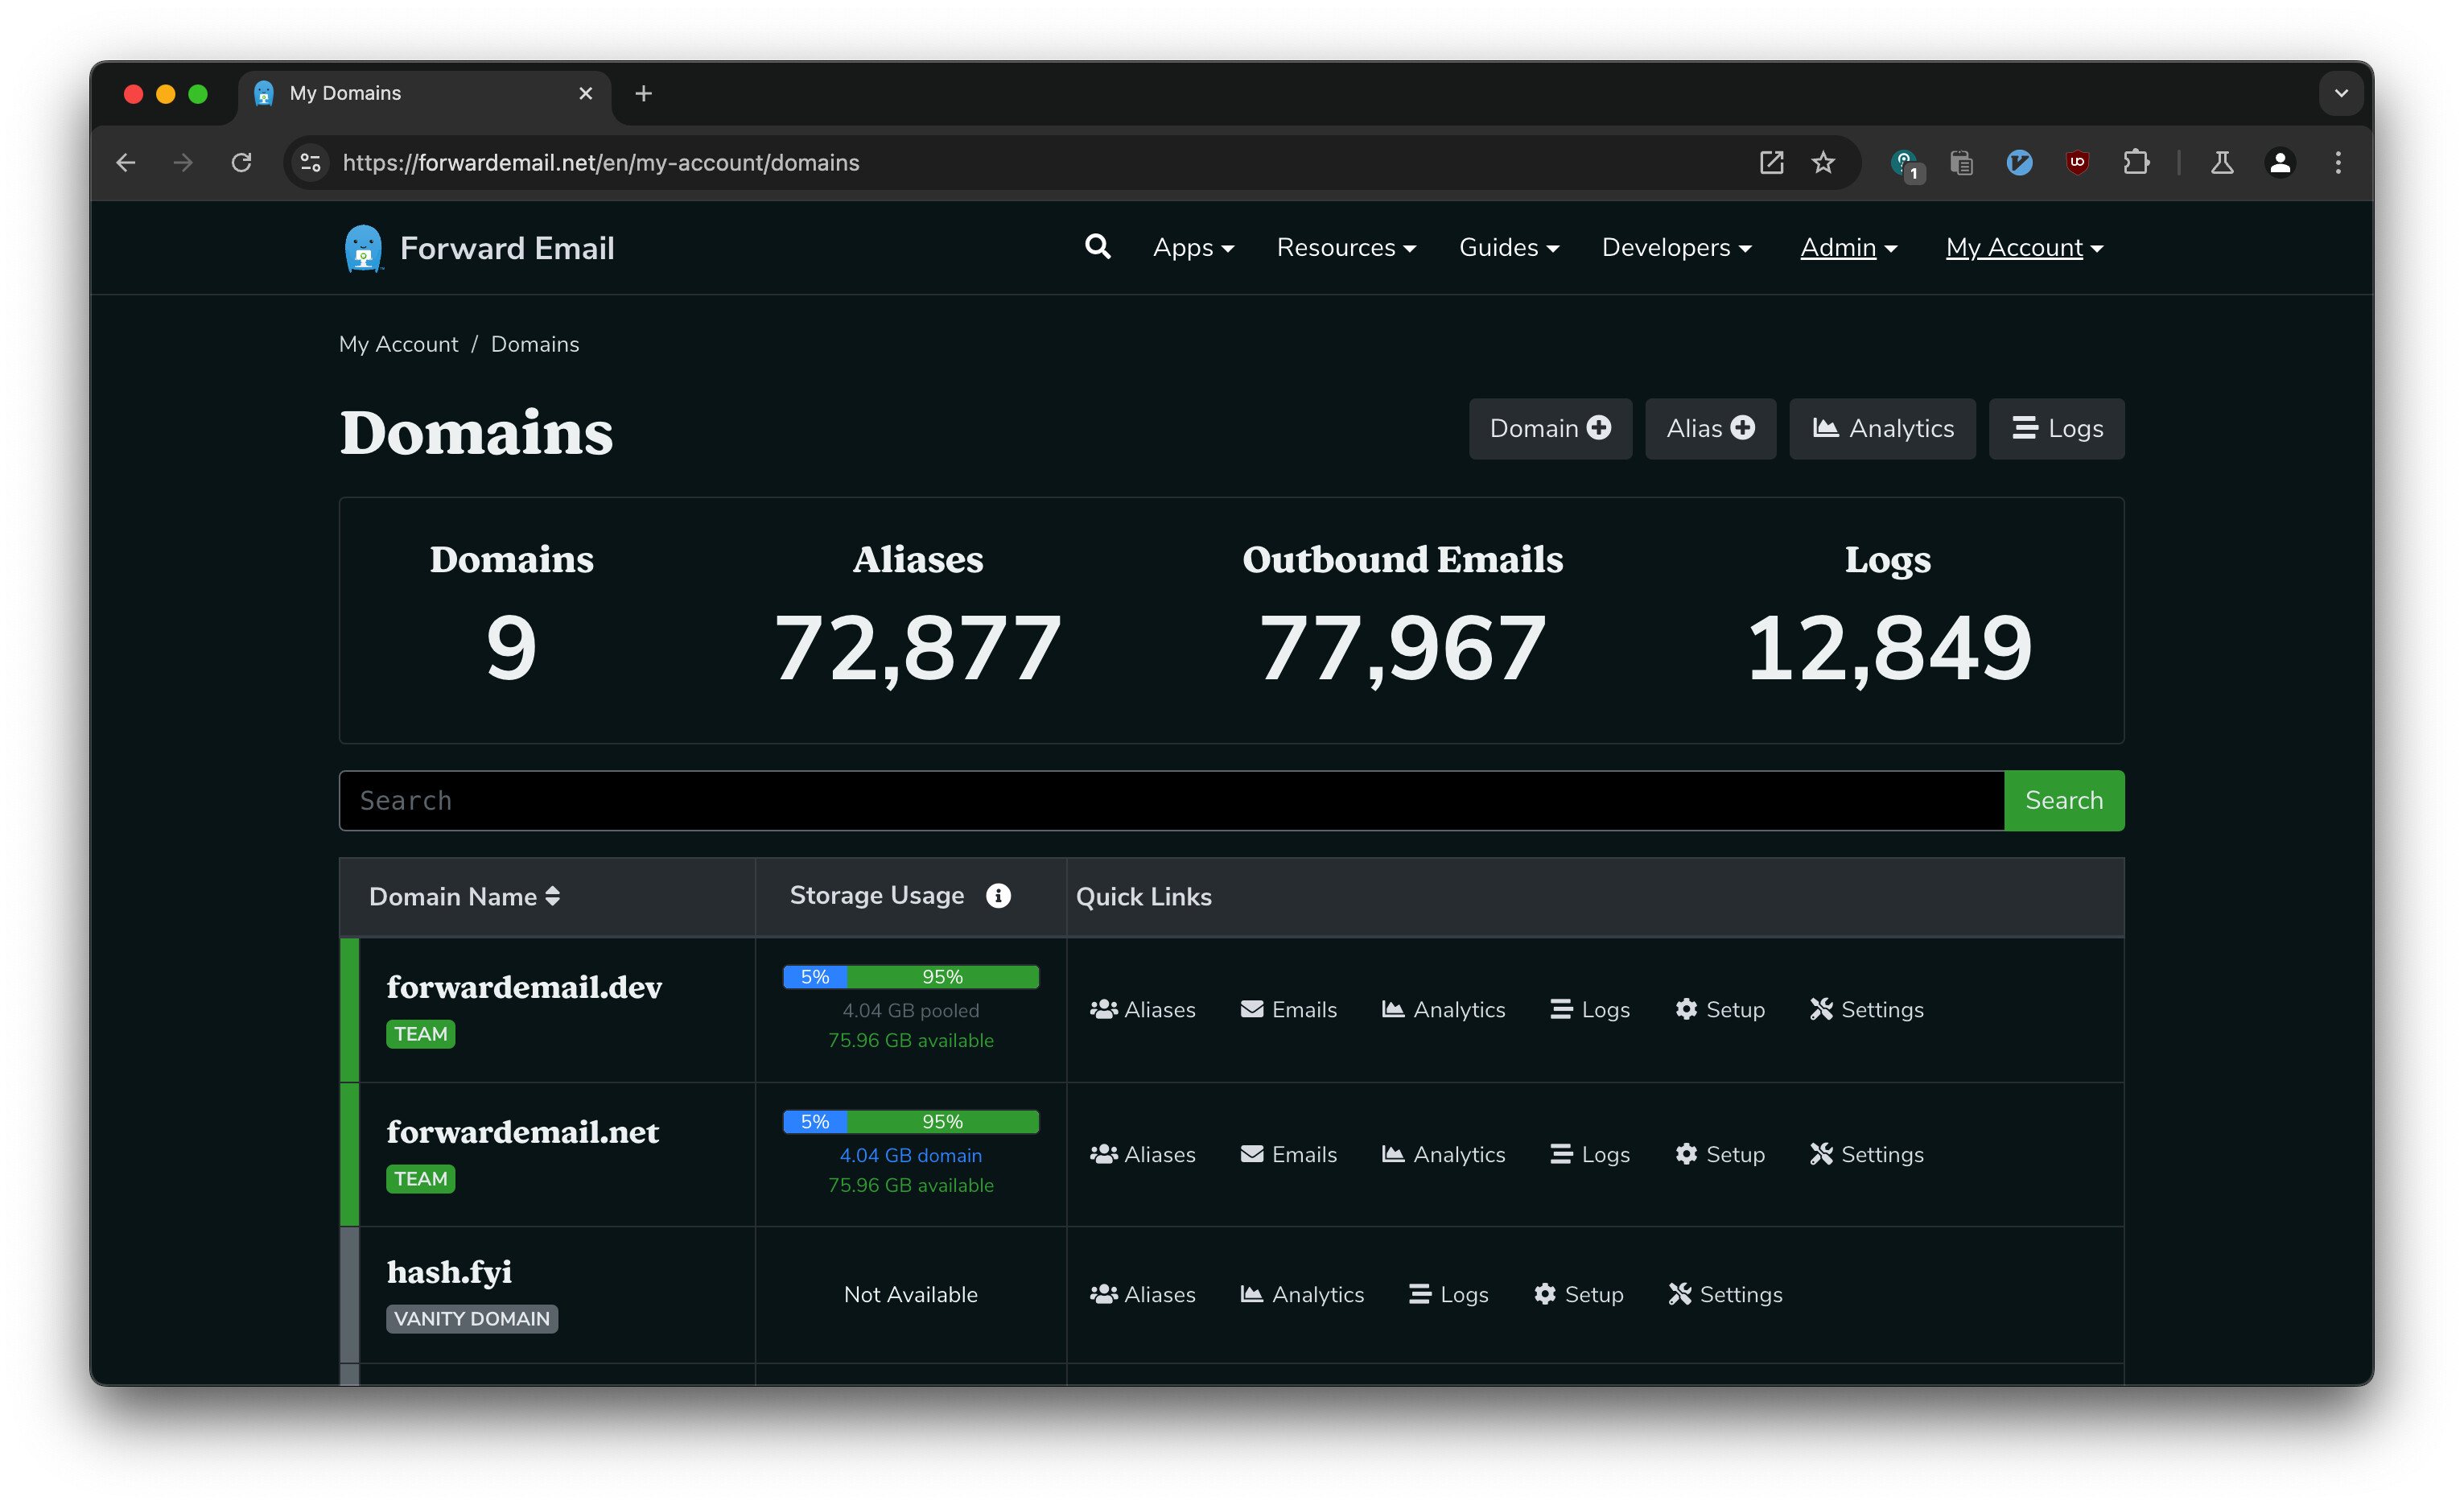The width and height of the screenshot is (2464, 1505).
Task: Open Setup for hash.fyi
Action: tap(1578, 1294)
